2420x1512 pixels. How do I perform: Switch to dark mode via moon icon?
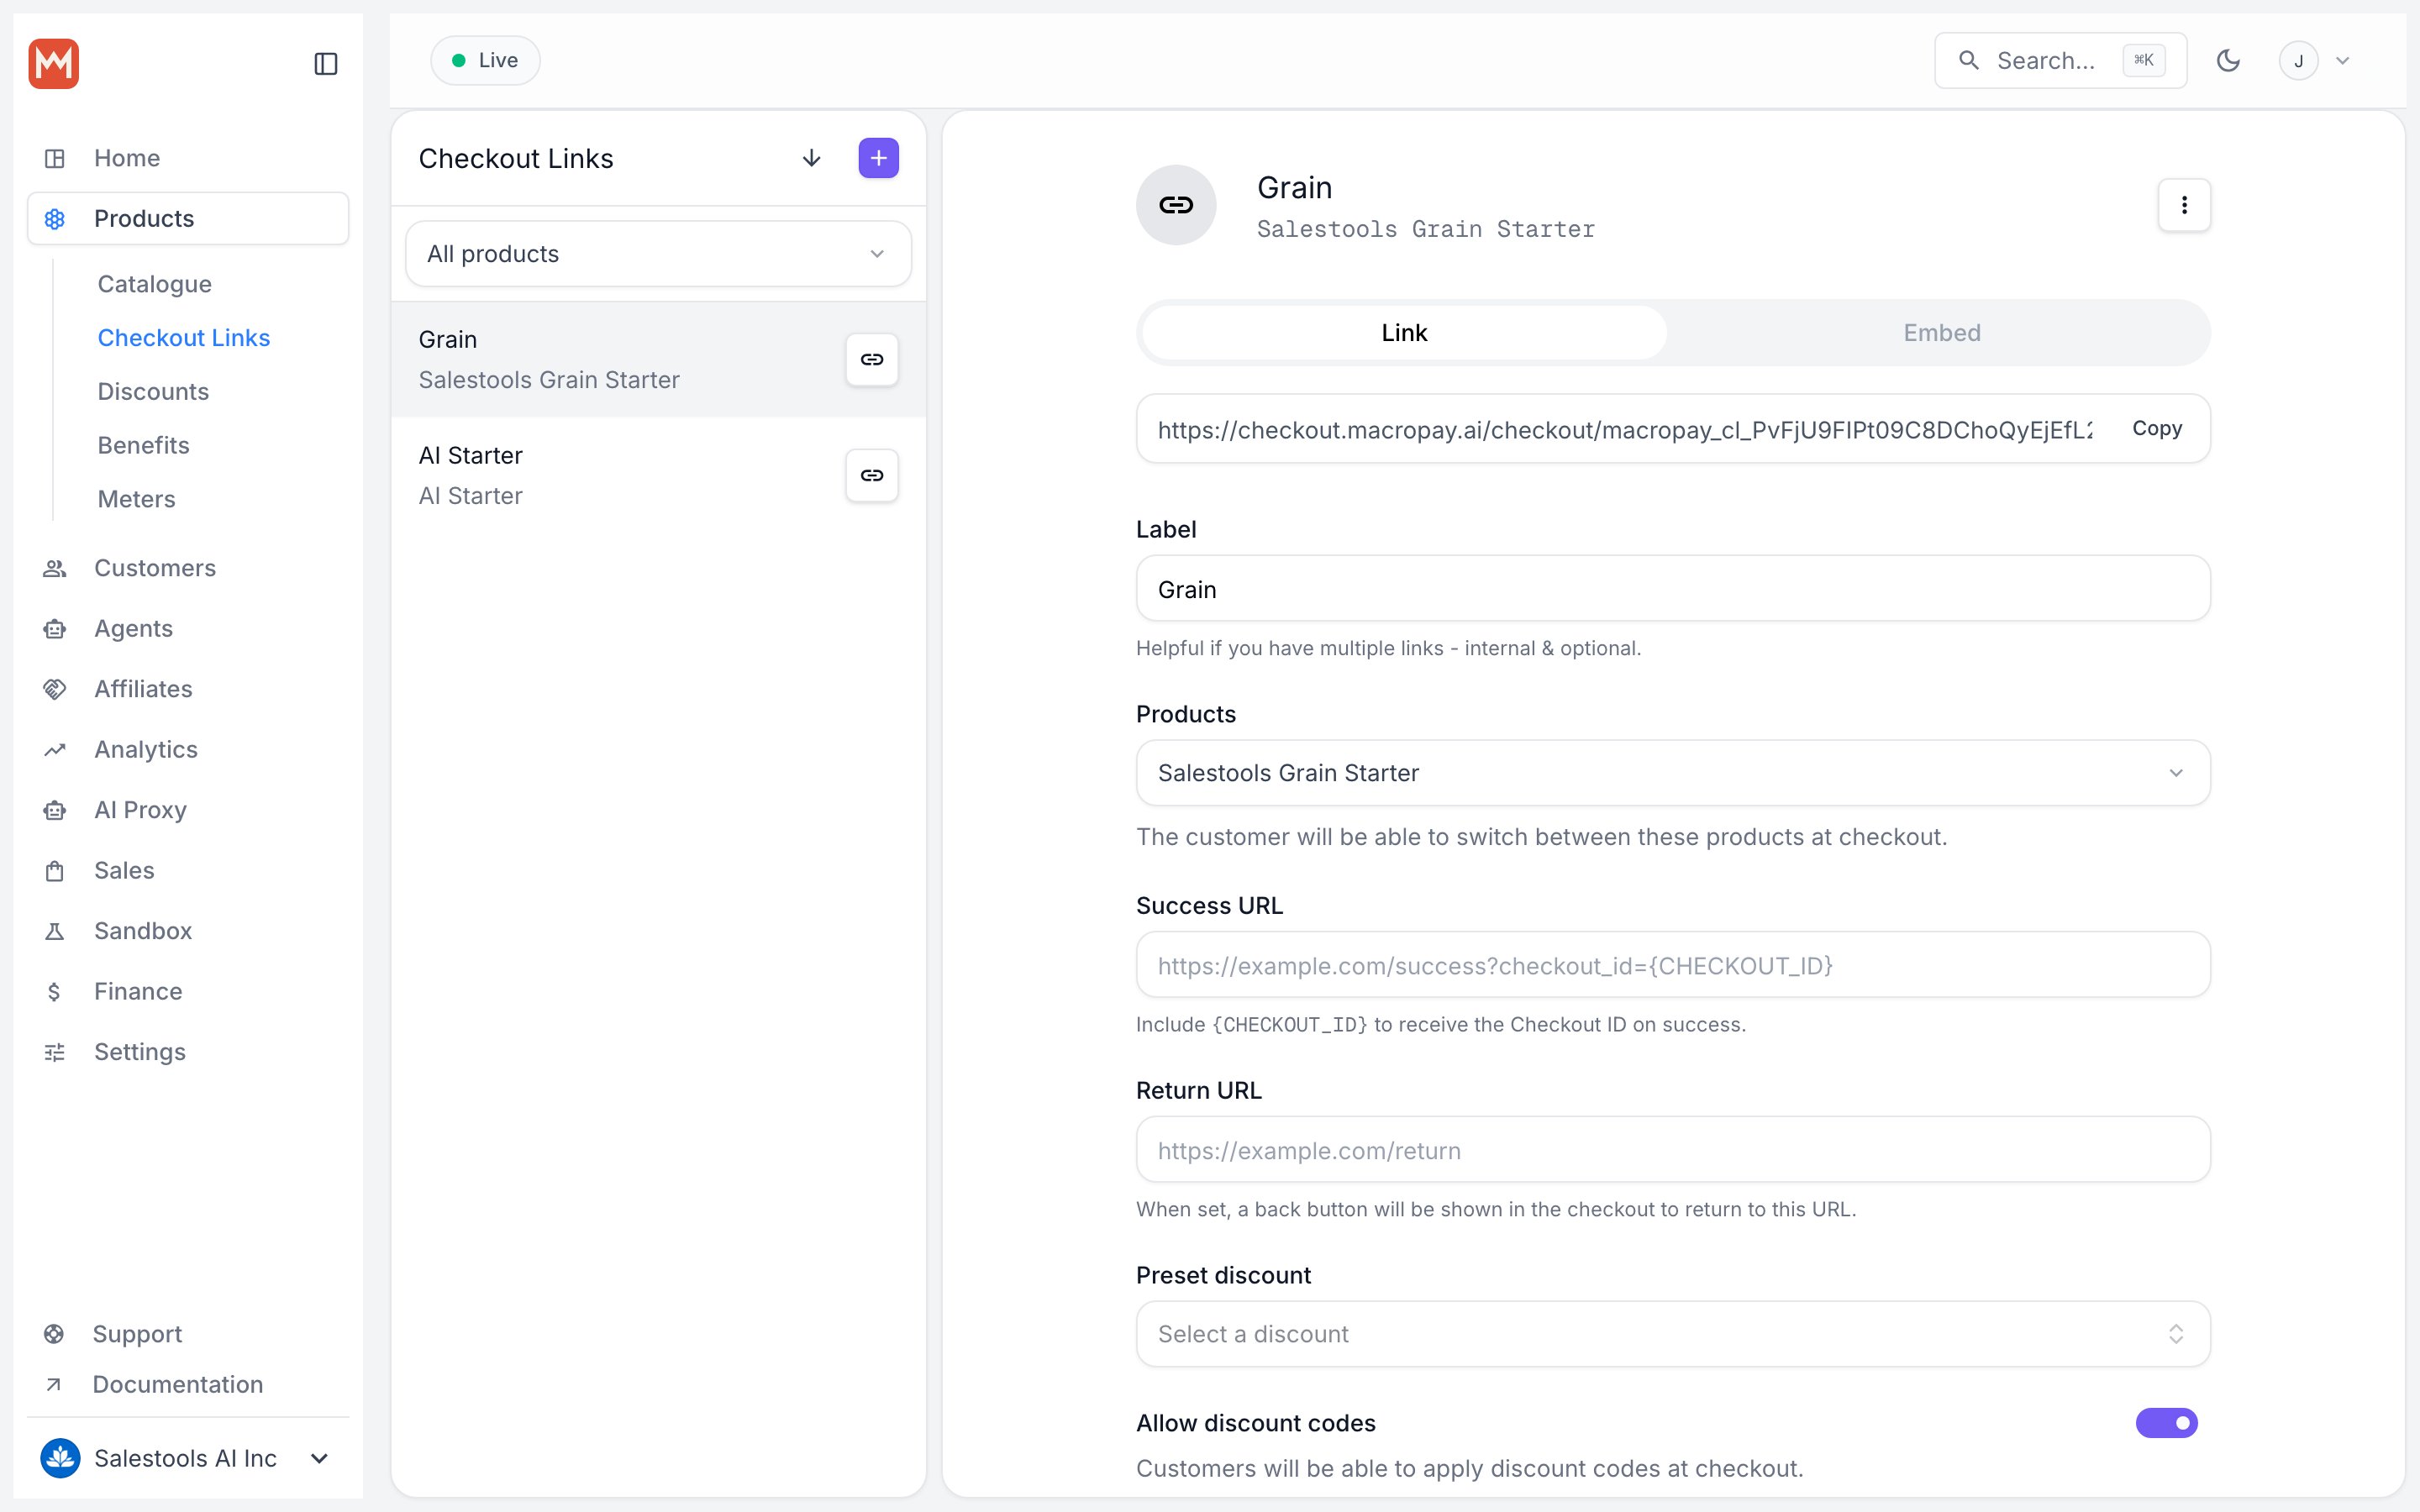(2228, 61)
